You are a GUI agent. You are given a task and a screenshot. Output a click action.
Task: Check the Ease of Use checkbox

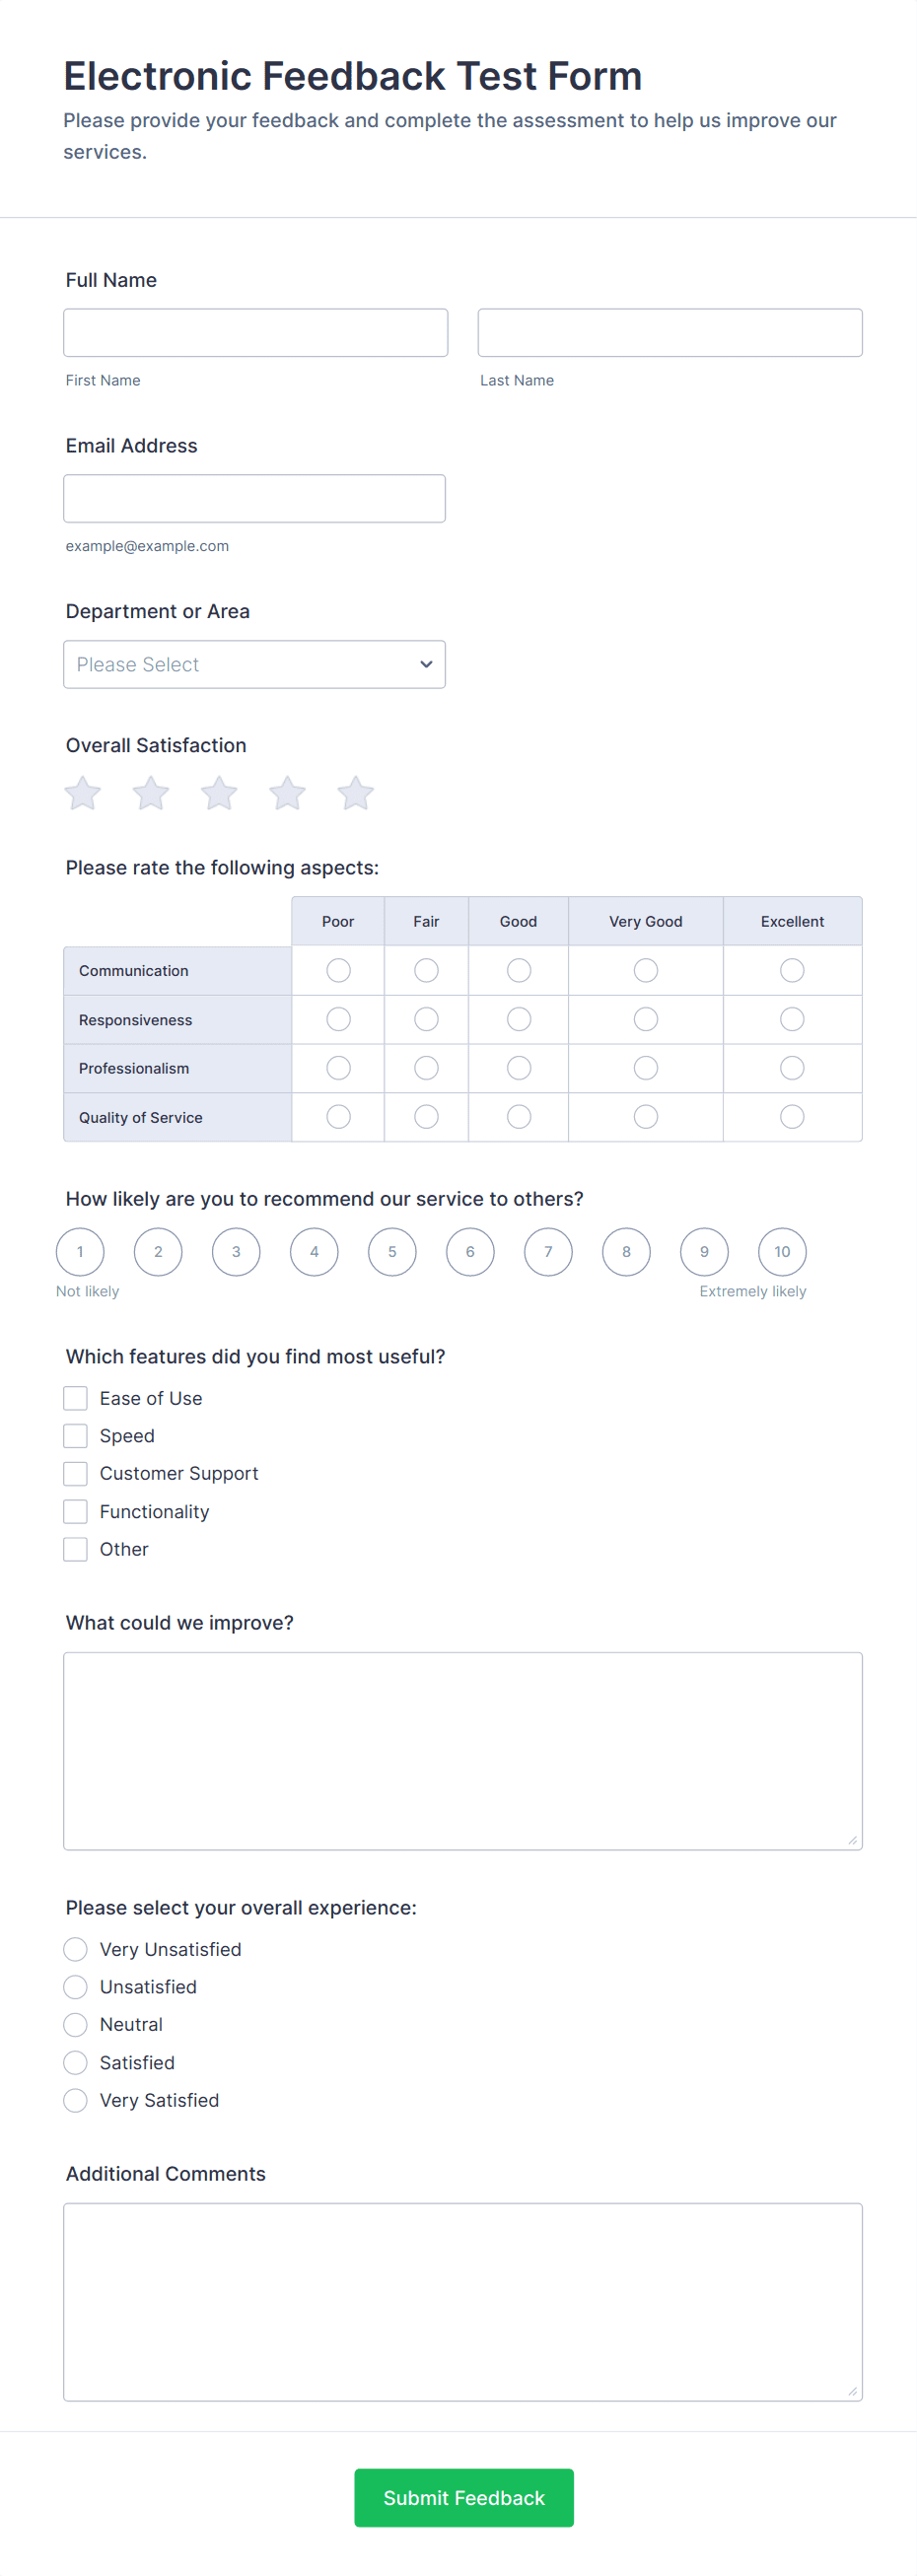pos(76,1398)
